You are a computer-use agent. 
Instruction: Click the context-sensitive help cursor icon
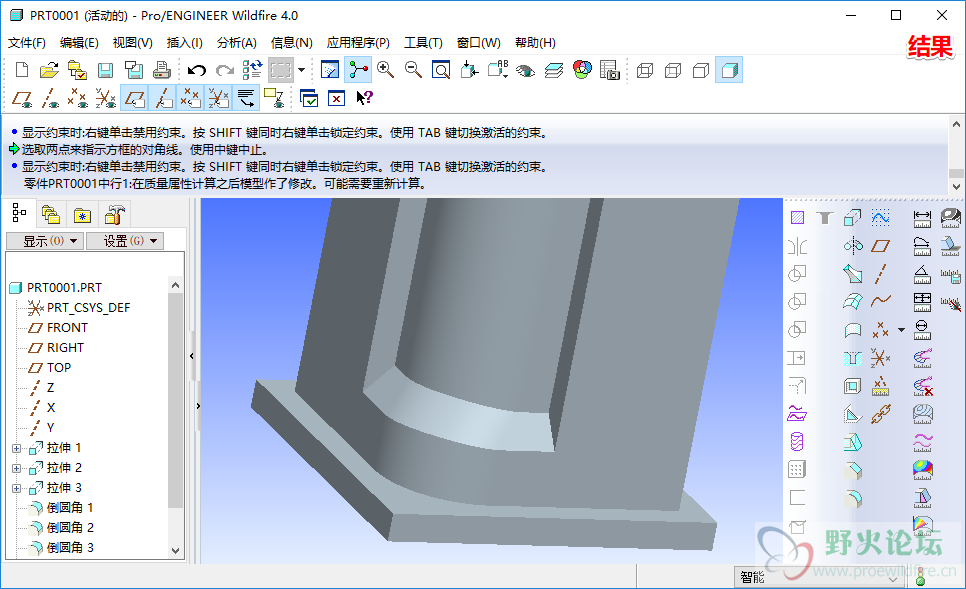(x=365, y=98)
